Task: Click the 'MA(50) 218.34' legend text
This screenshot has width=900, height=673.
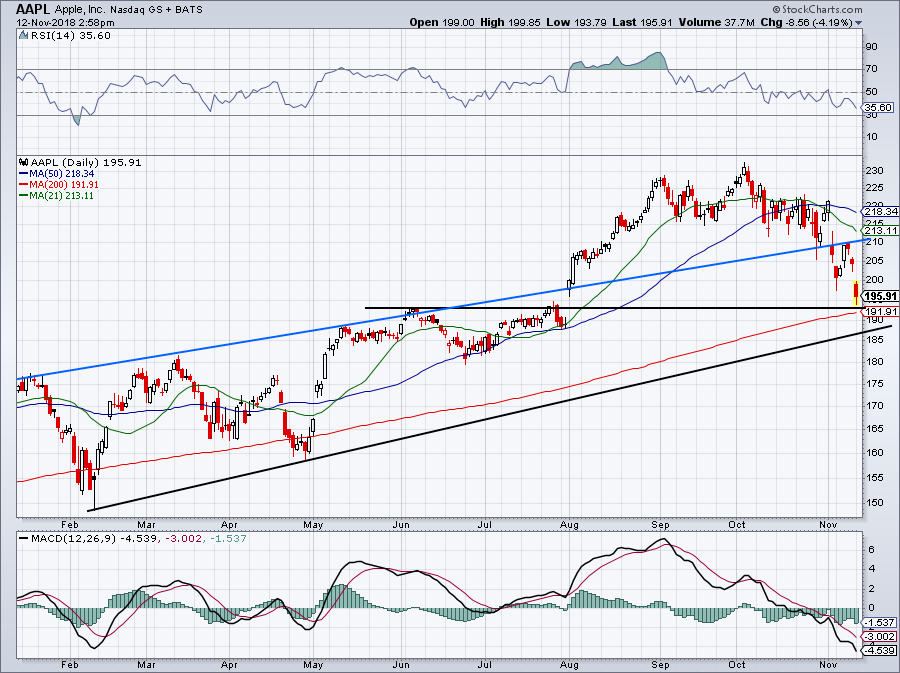Action: click(x=61, y=173)
